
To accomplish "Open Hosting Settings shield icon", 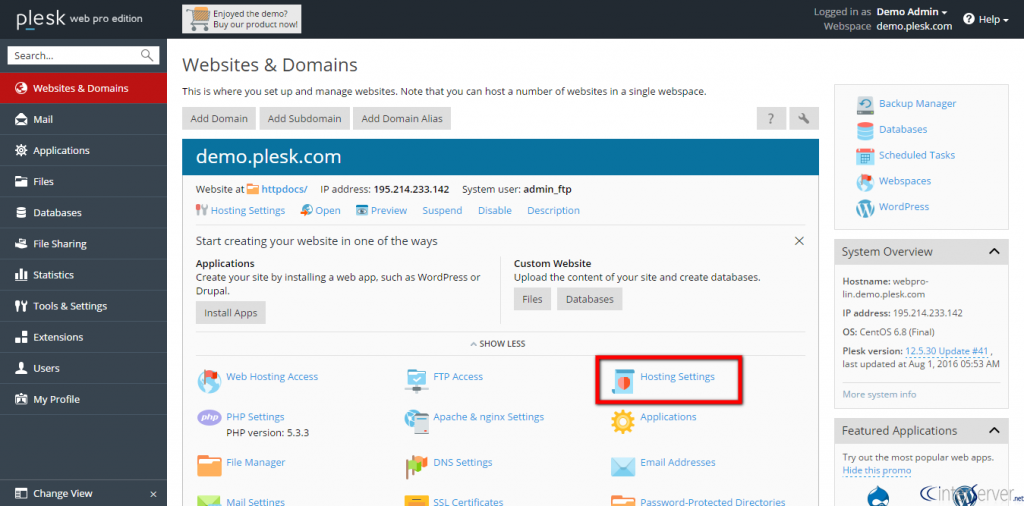I will tap(623, 381).
